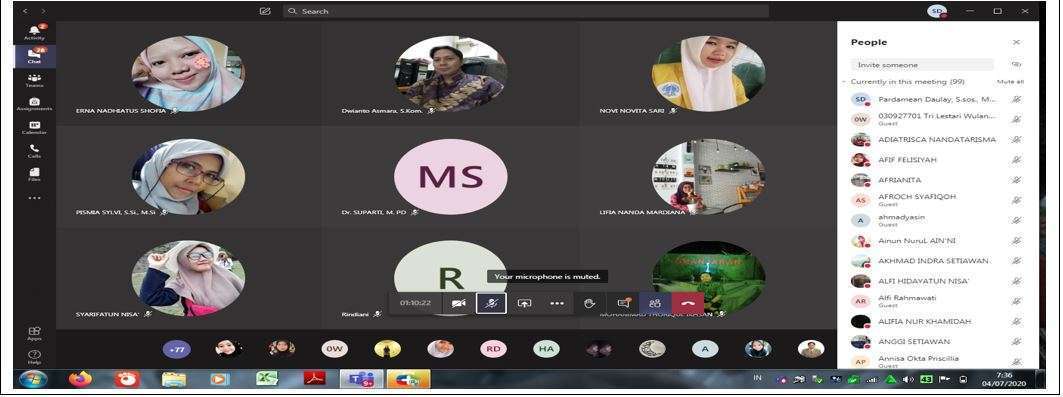Toggle the participants panel button
Viewport: 1063px width, 397px height.
coord(655,304)
